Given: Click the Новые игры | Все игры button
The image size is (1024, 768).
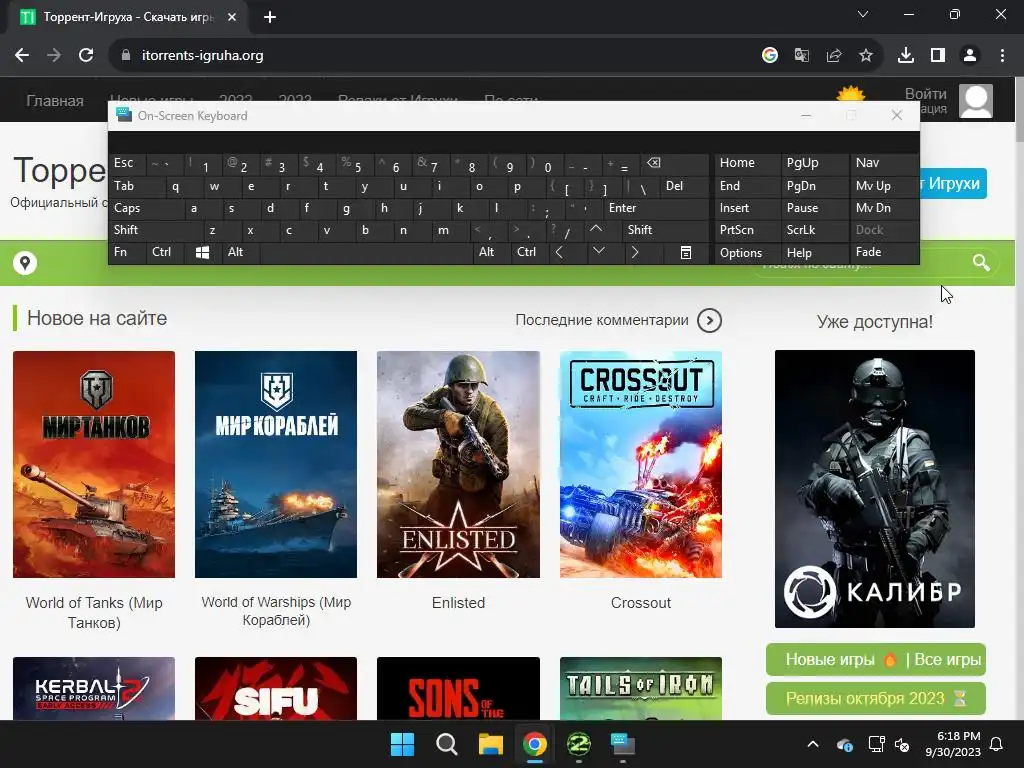Looking at the screenshot, I should click(876, 660).
